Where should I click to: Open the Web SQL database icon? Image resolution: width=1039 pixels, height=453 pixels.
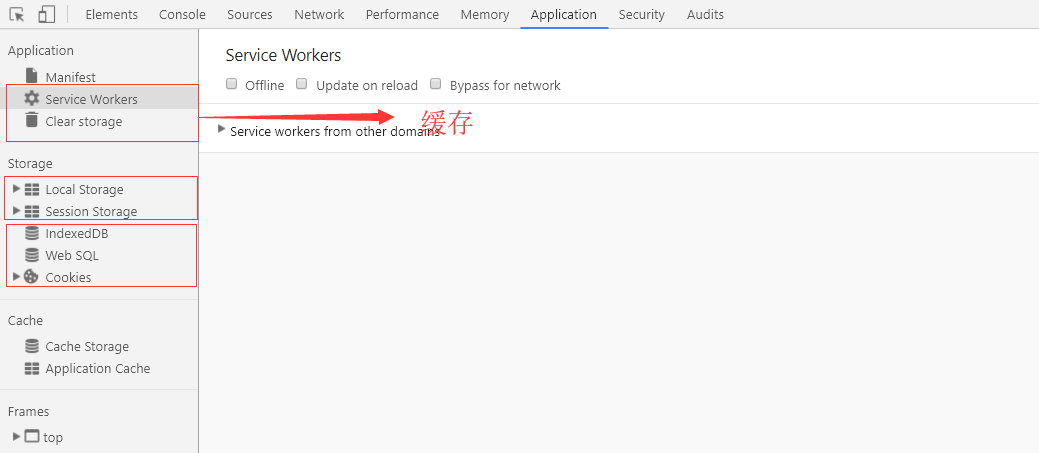(x=31, y=255)
